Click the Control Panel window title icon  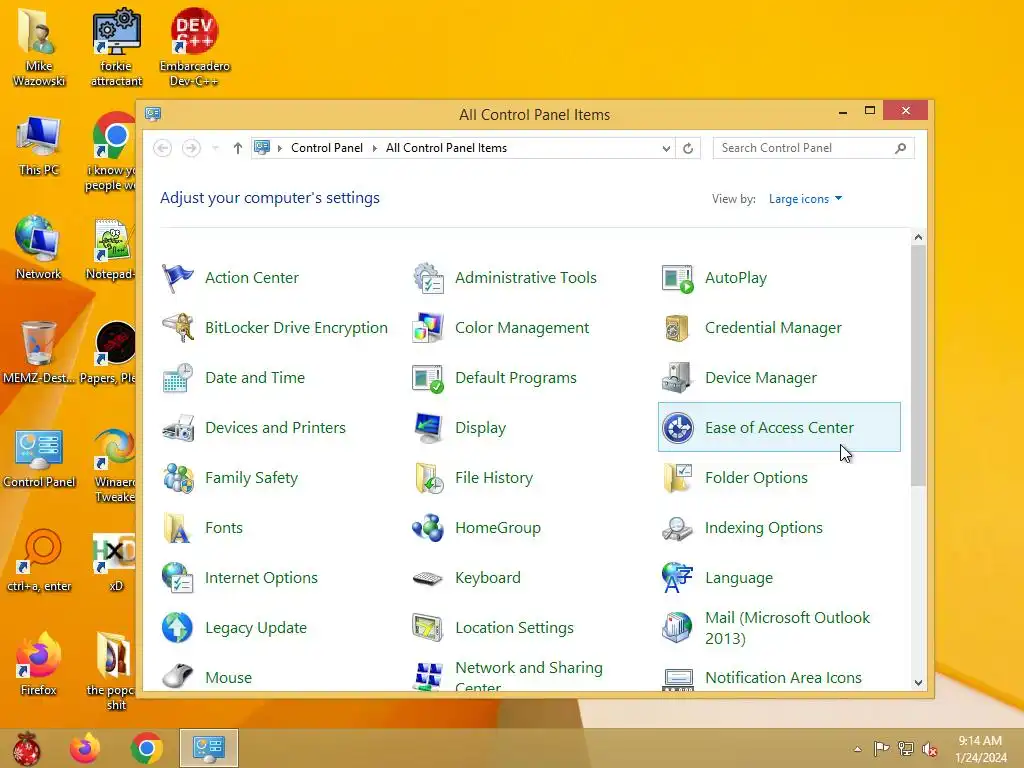(153, 114)
